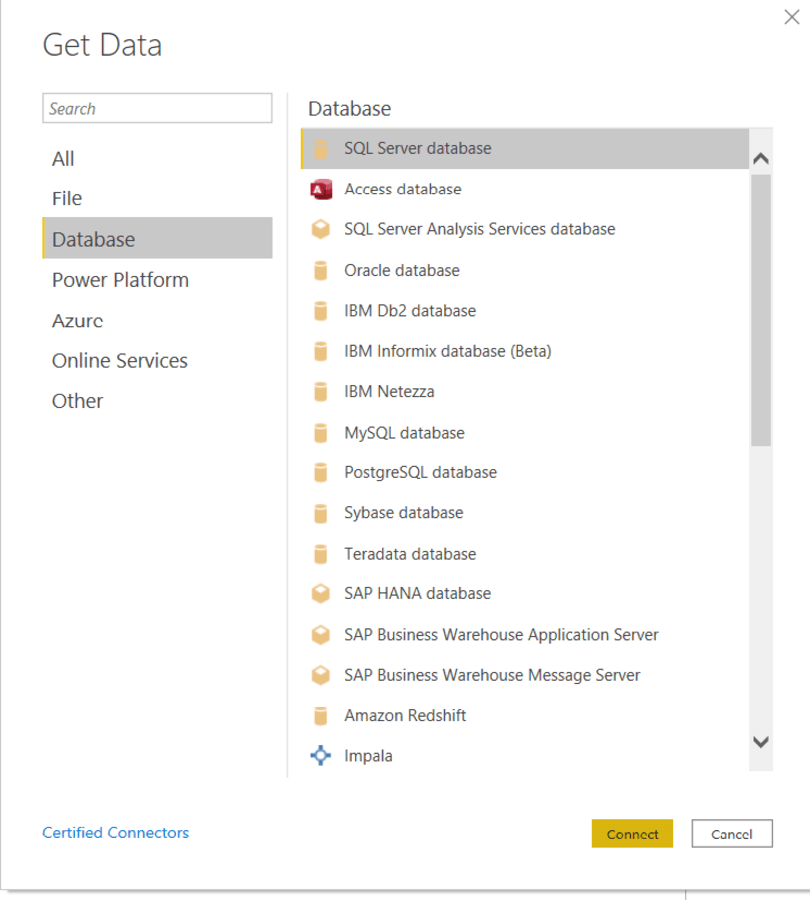810x900 pixels.
Task: Open the Online Services category
Action: (x=157, y=360)
